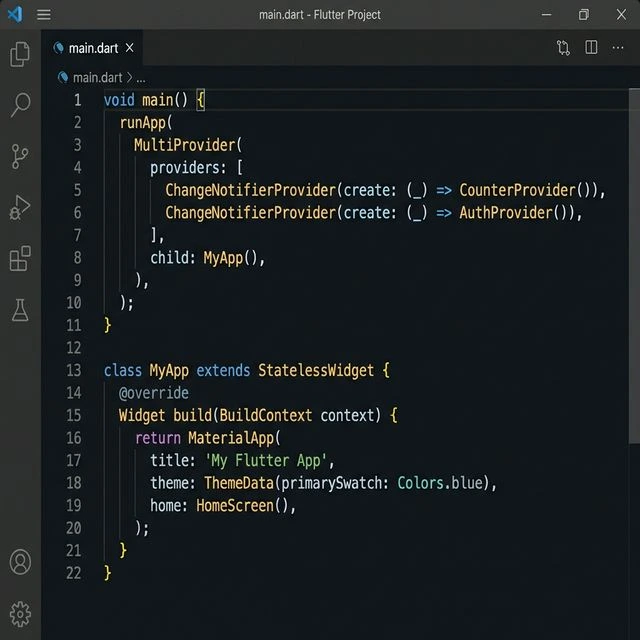
Task: Close the main.dart tab
Action: 129,48
